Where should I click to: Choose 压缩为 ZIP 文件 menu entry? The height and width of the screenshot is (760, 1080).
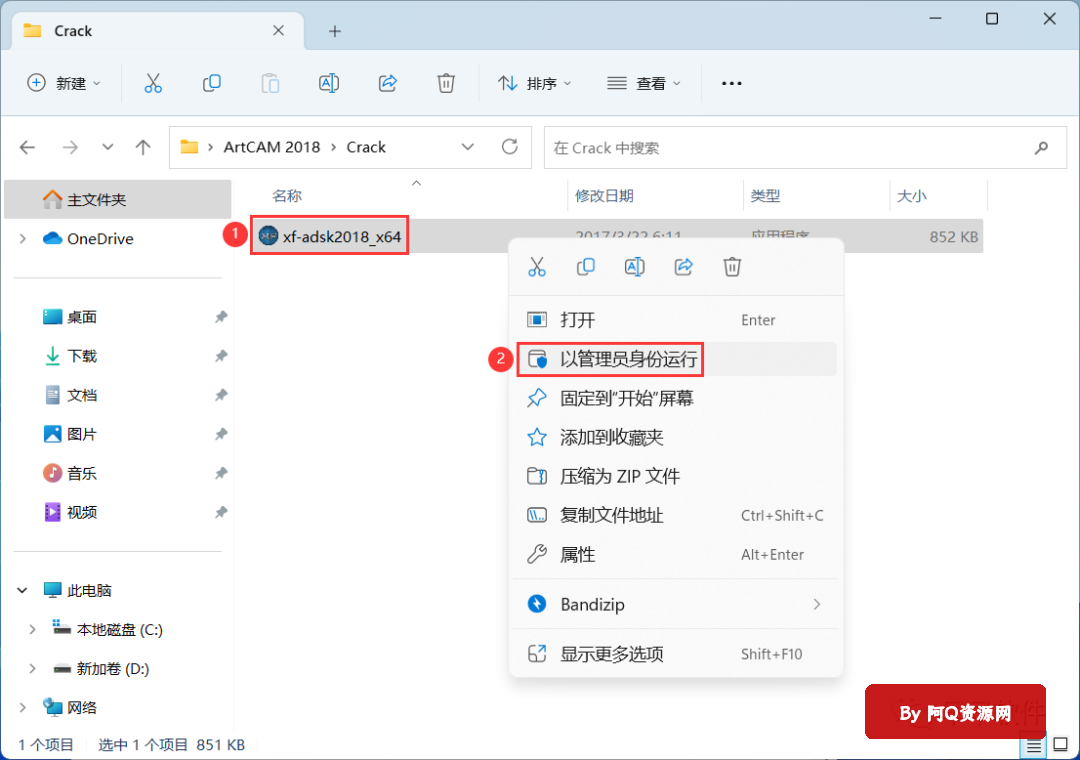pyautogui.click(x=676, y=476)
